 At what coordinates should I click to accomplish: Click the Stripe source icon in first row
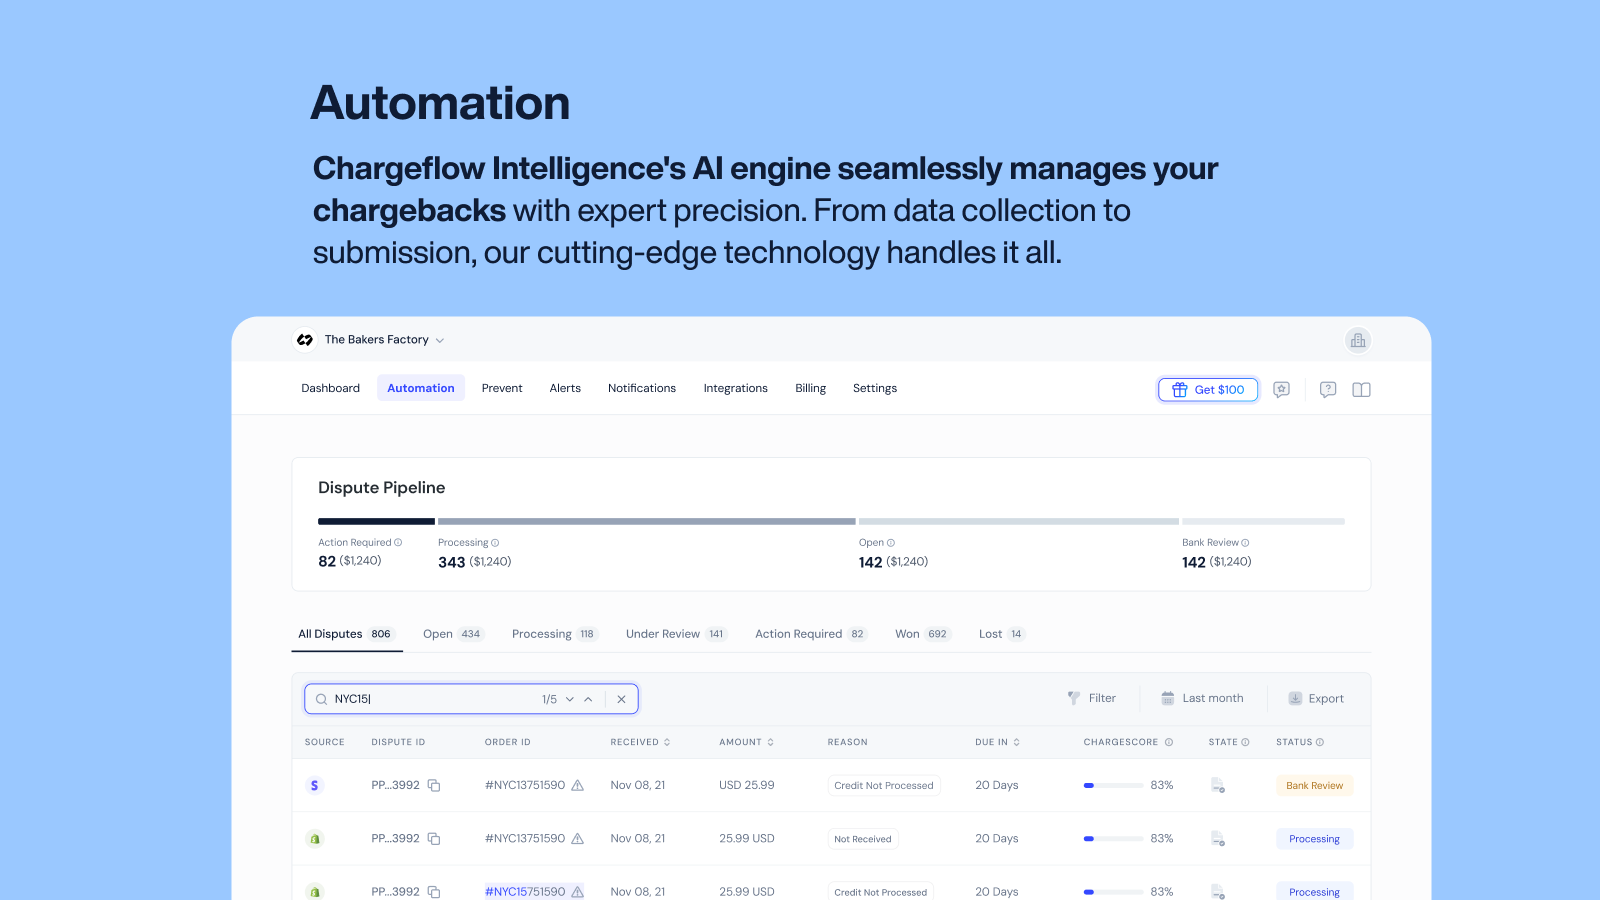point(315,785)
